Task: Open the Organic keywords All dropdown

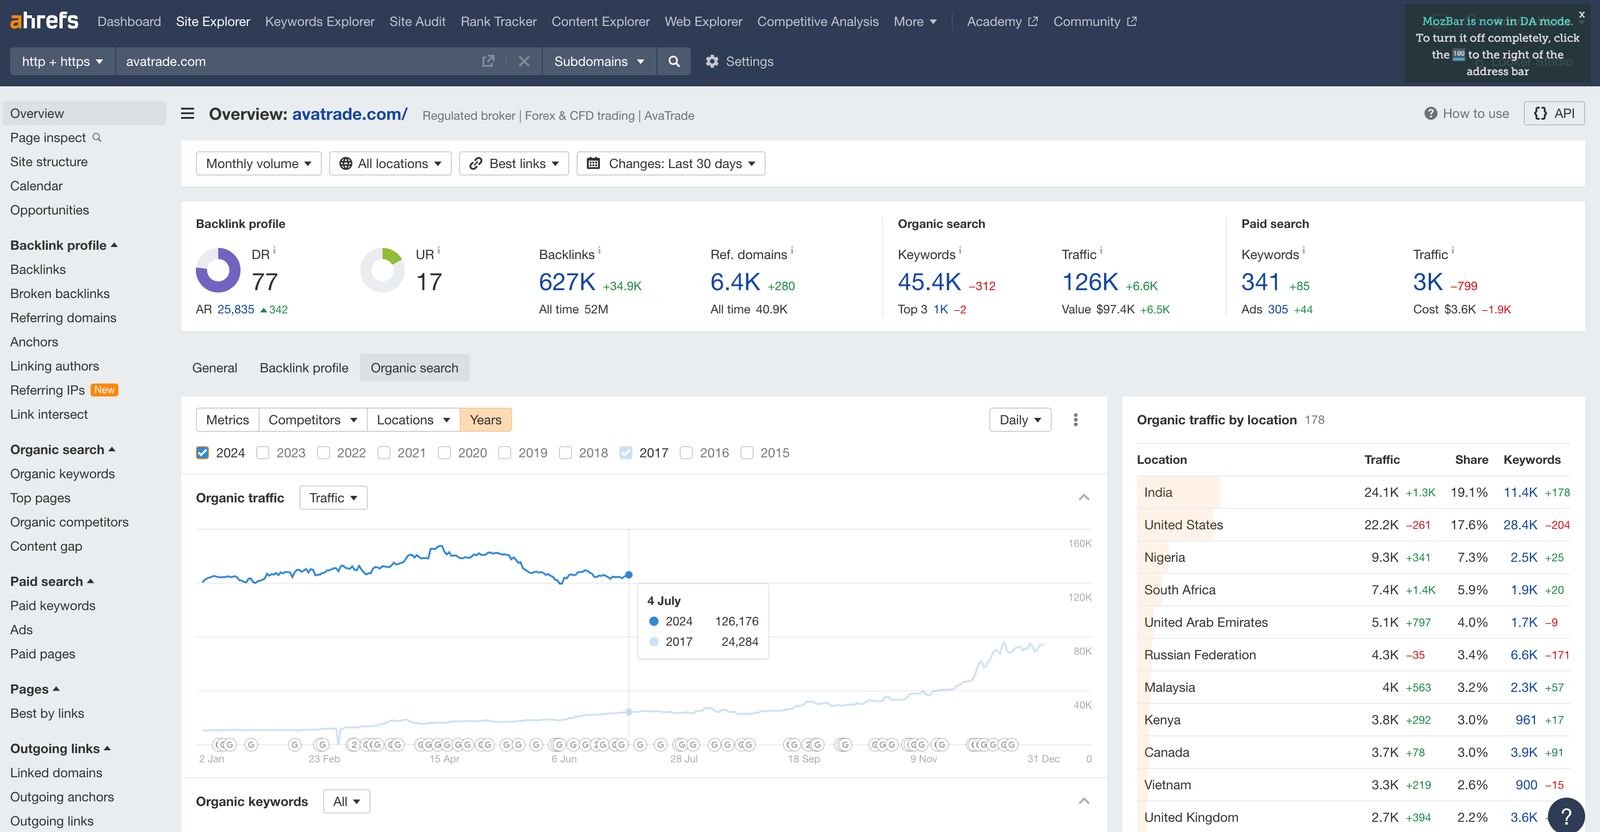Action: tap(346, 802)
